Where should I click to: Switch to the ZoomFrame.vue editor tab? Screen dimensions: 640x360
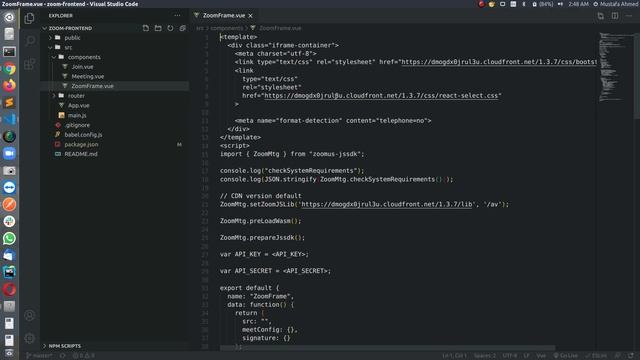(x=224, y=16)
